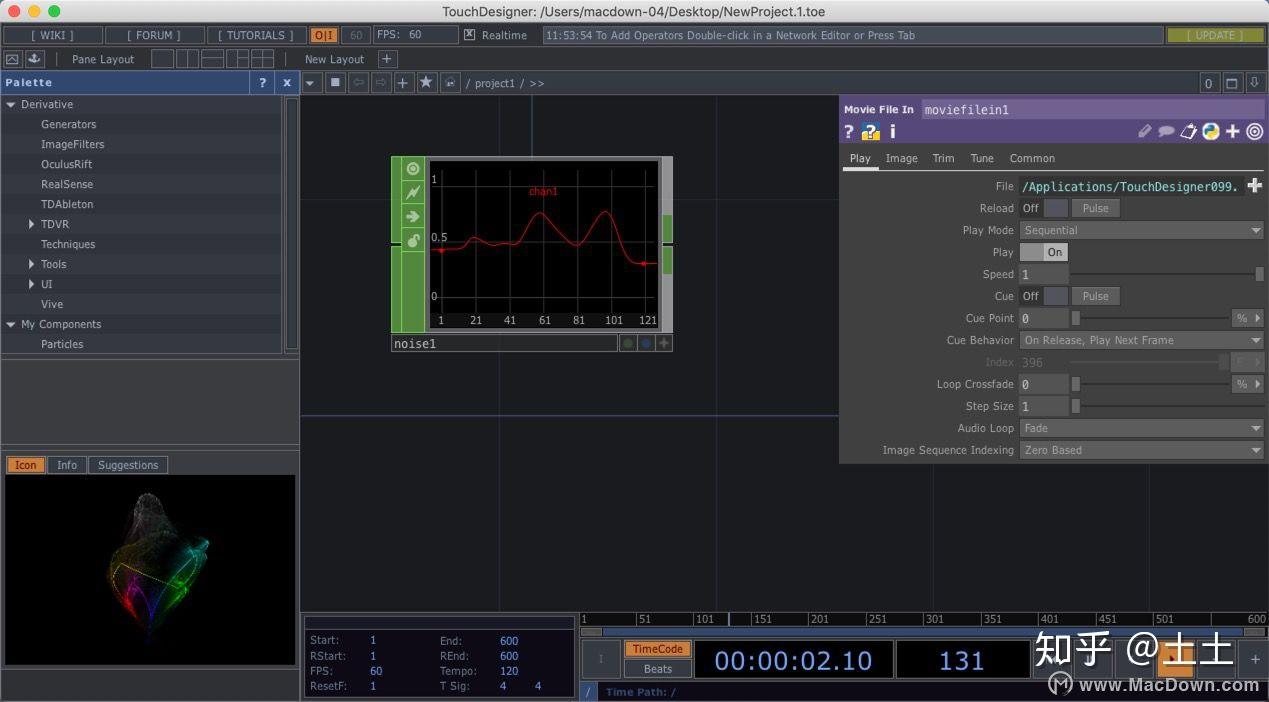Open the Python help icon for moviefilein1
1269x702 pixels.
pos(870,131)
